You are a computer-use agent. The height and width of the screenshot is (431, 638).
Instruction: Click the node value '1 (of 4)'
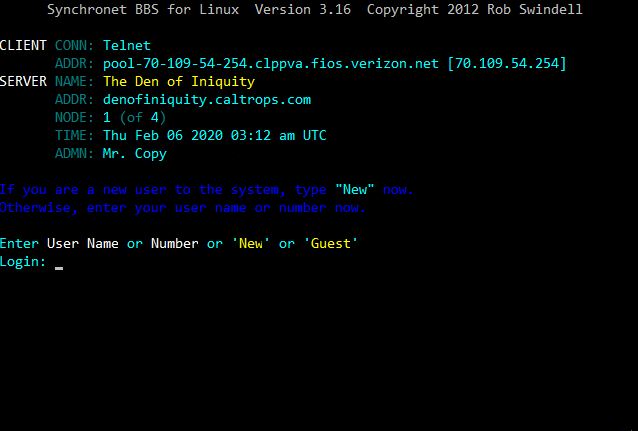click(x=134, y=118)
